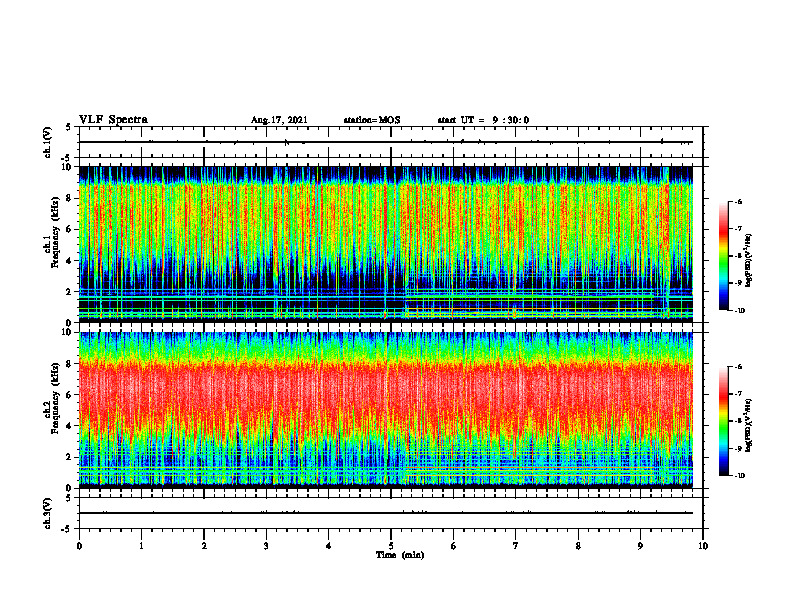Click the "-6" label on ch.1 colorbar
Viewport: 792px width, 612px height.
pos(738,201)
